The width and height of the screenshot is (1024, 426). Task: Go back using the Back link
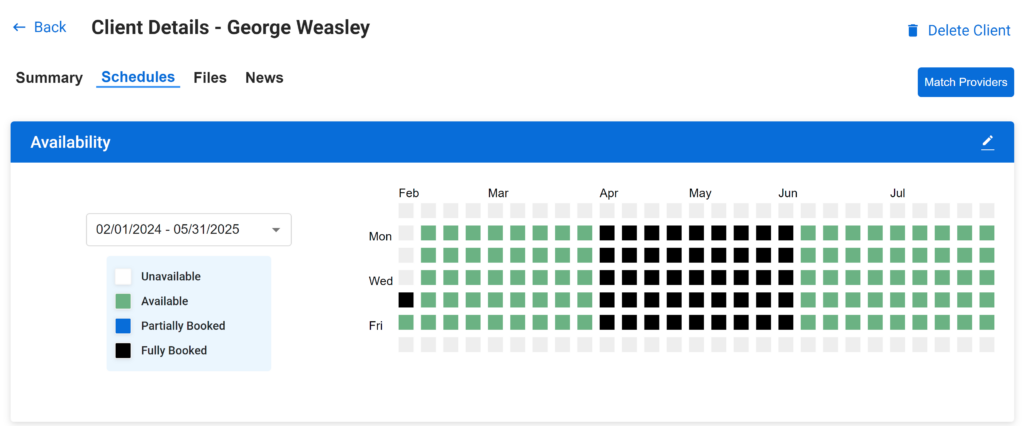tap(50, 27)
